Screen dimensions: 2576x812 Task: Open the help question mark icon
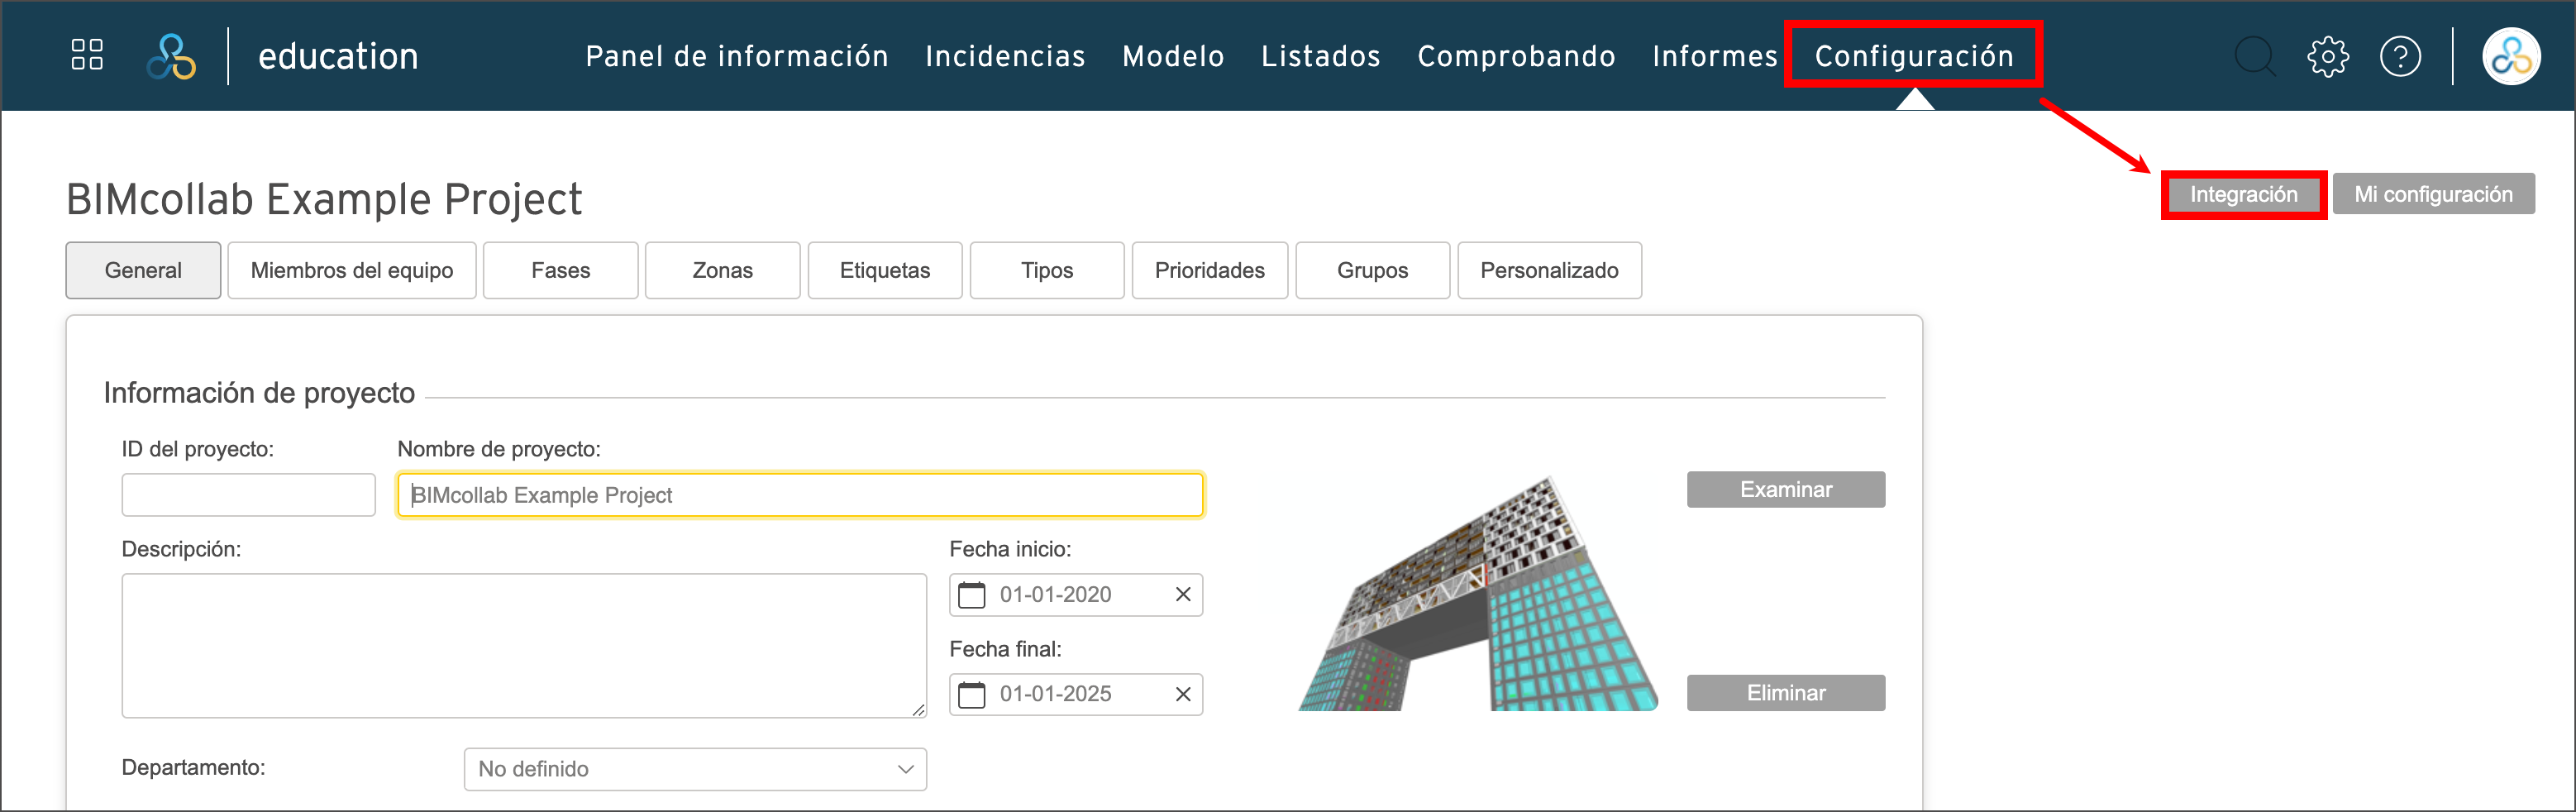2400,56
